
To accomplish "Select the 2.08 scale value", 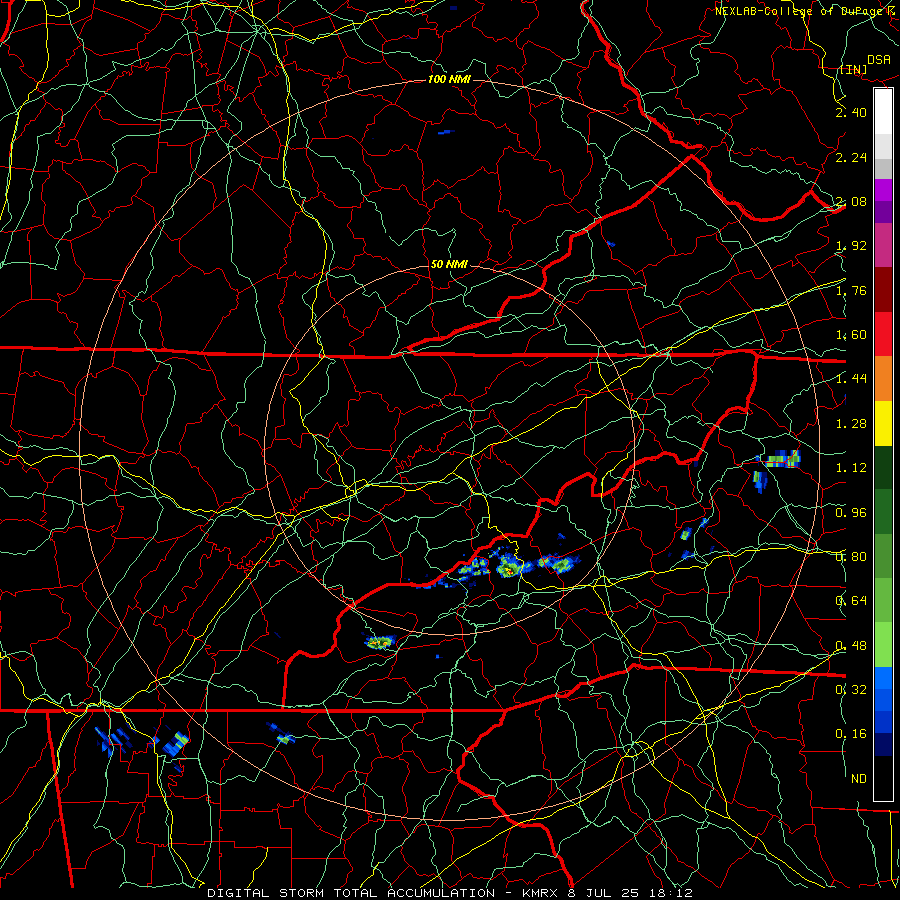I will 852,201.
